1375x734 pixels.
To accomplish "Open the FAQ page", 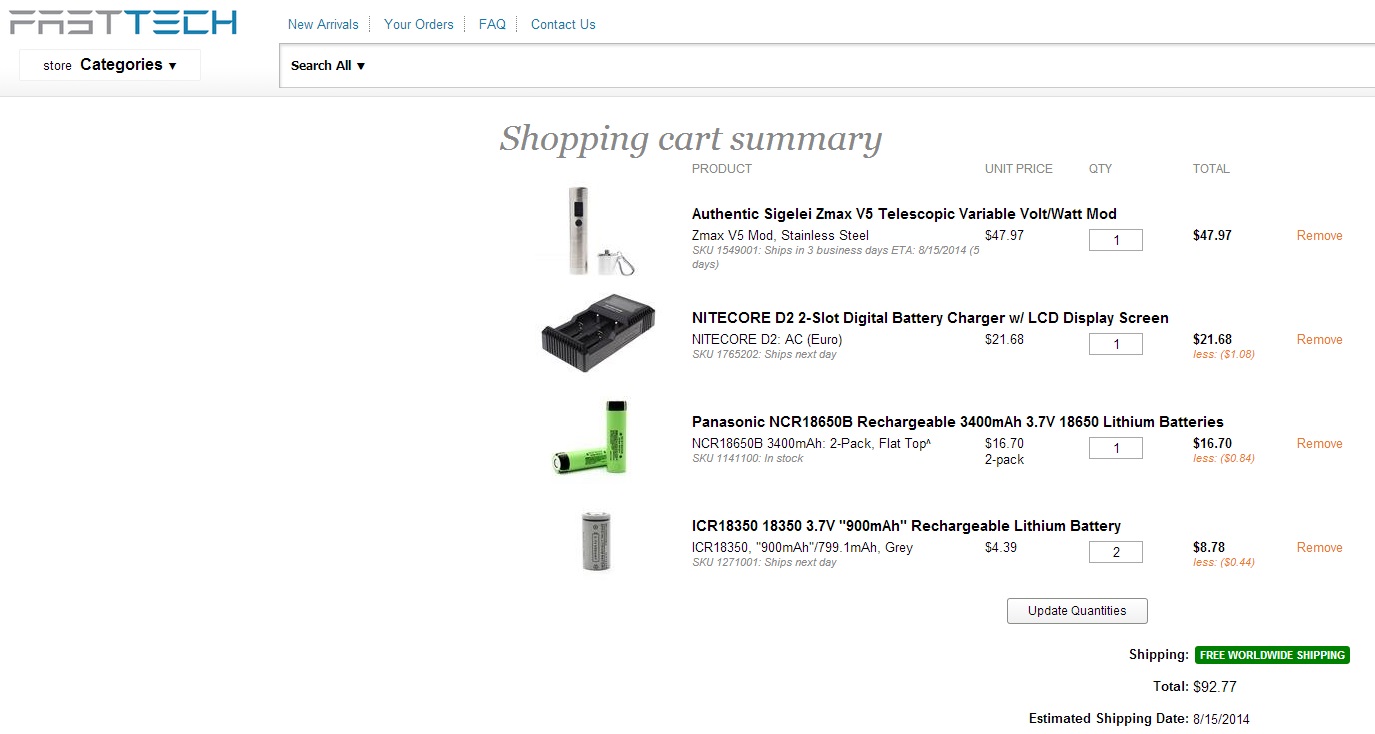I will coord(492,24).
